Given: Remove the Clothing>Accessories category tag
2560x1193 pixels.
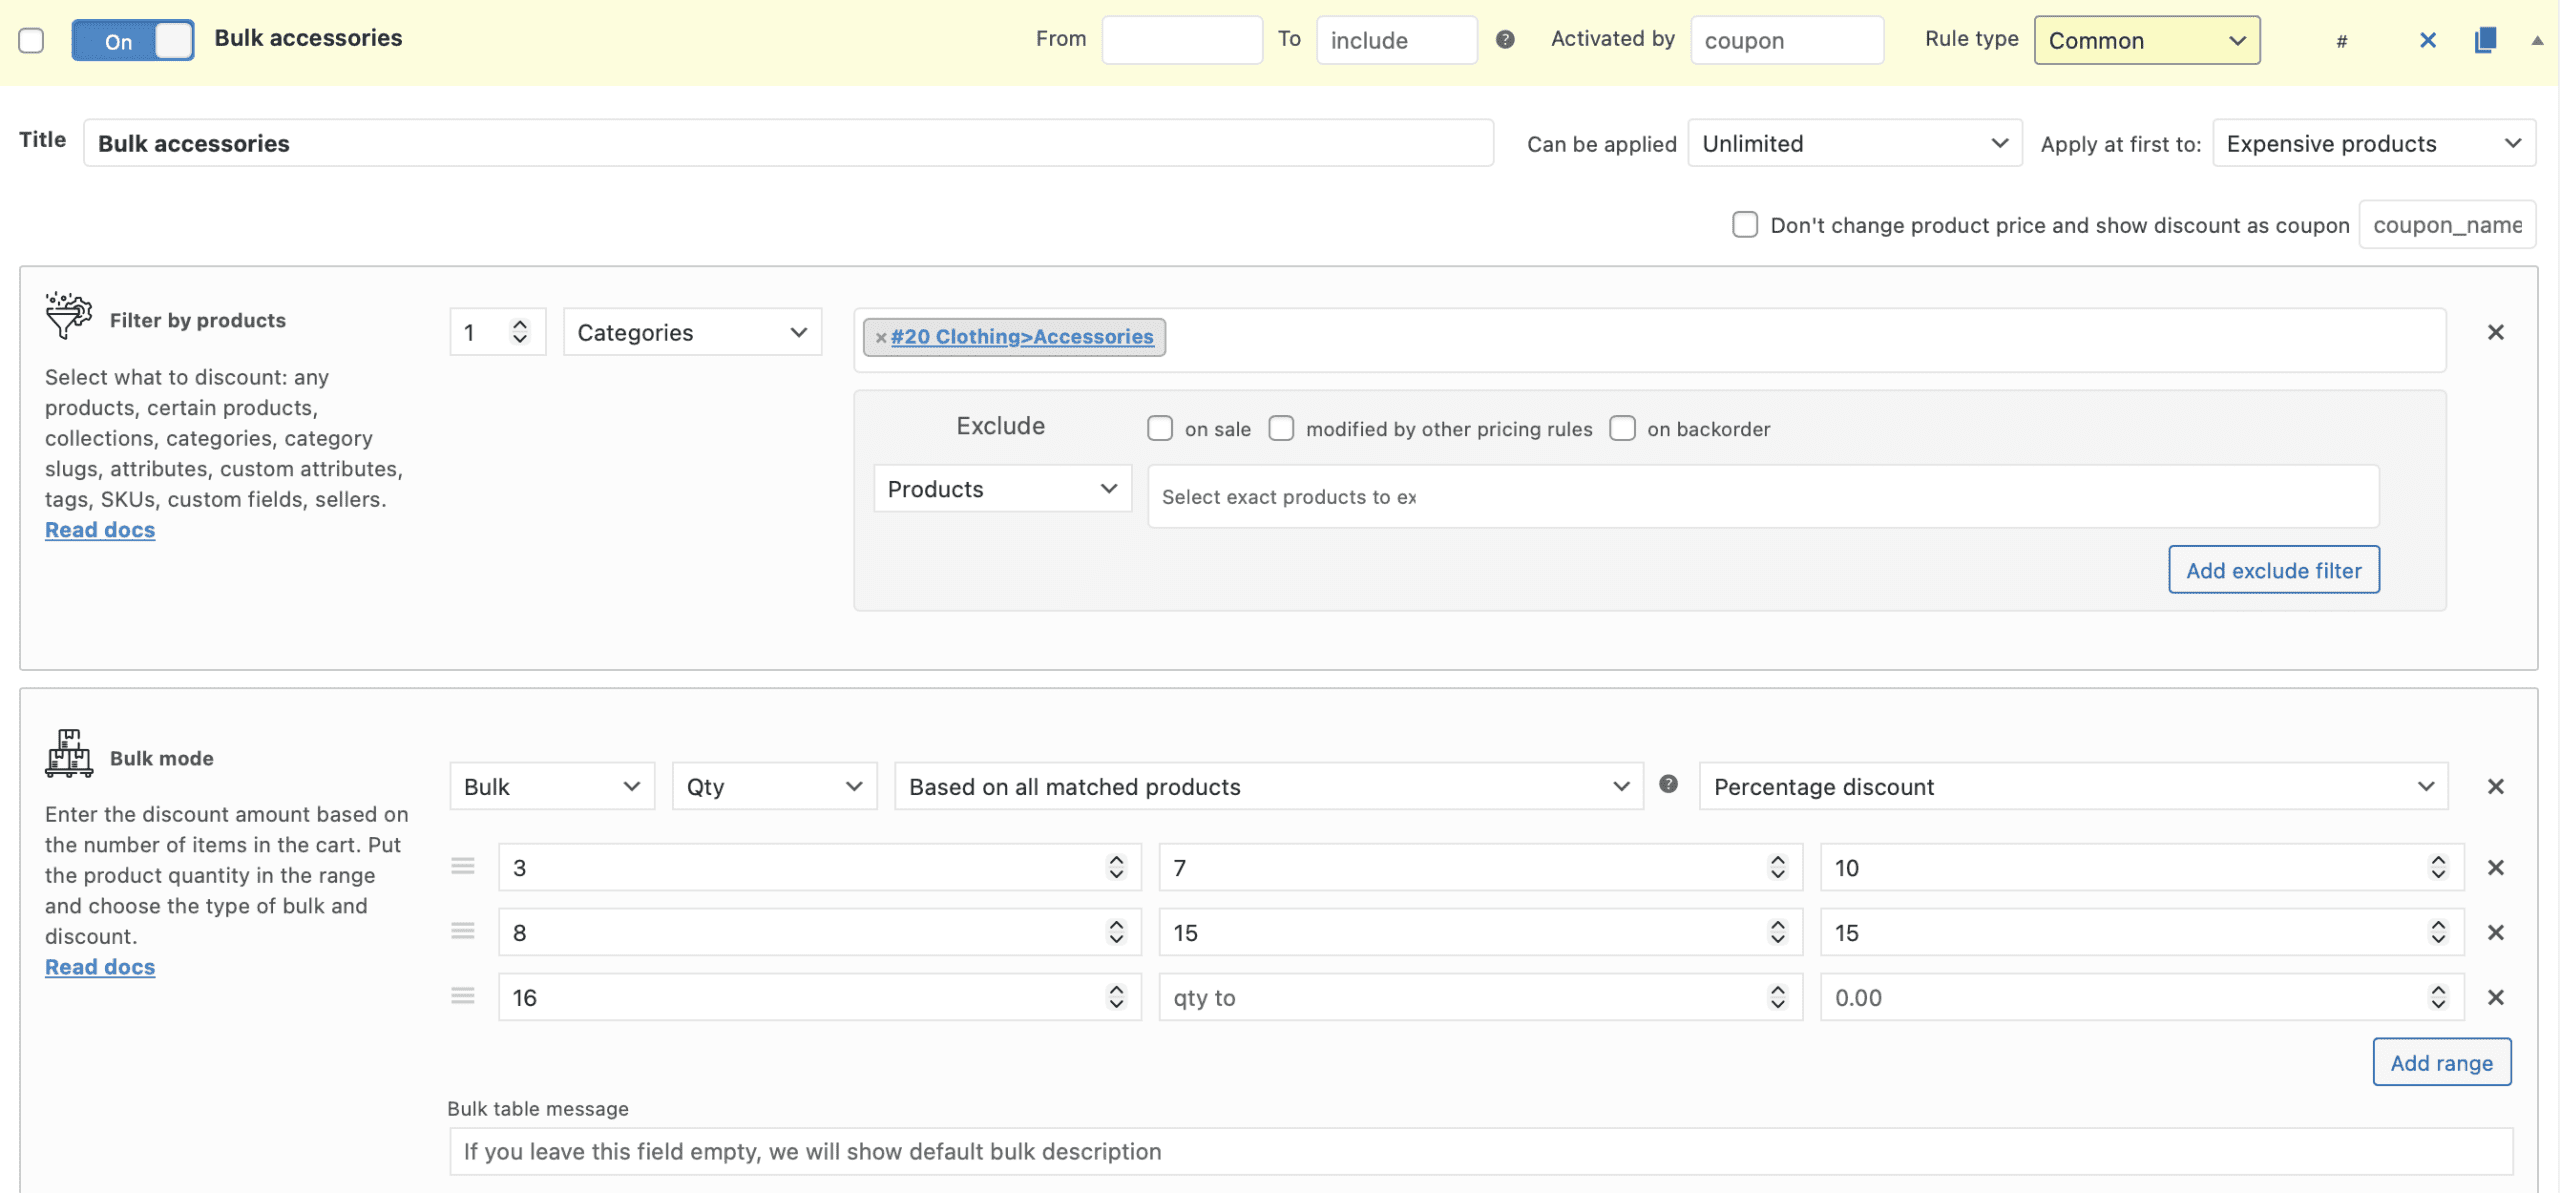Looking at the screenshot, I should (881, 338).
